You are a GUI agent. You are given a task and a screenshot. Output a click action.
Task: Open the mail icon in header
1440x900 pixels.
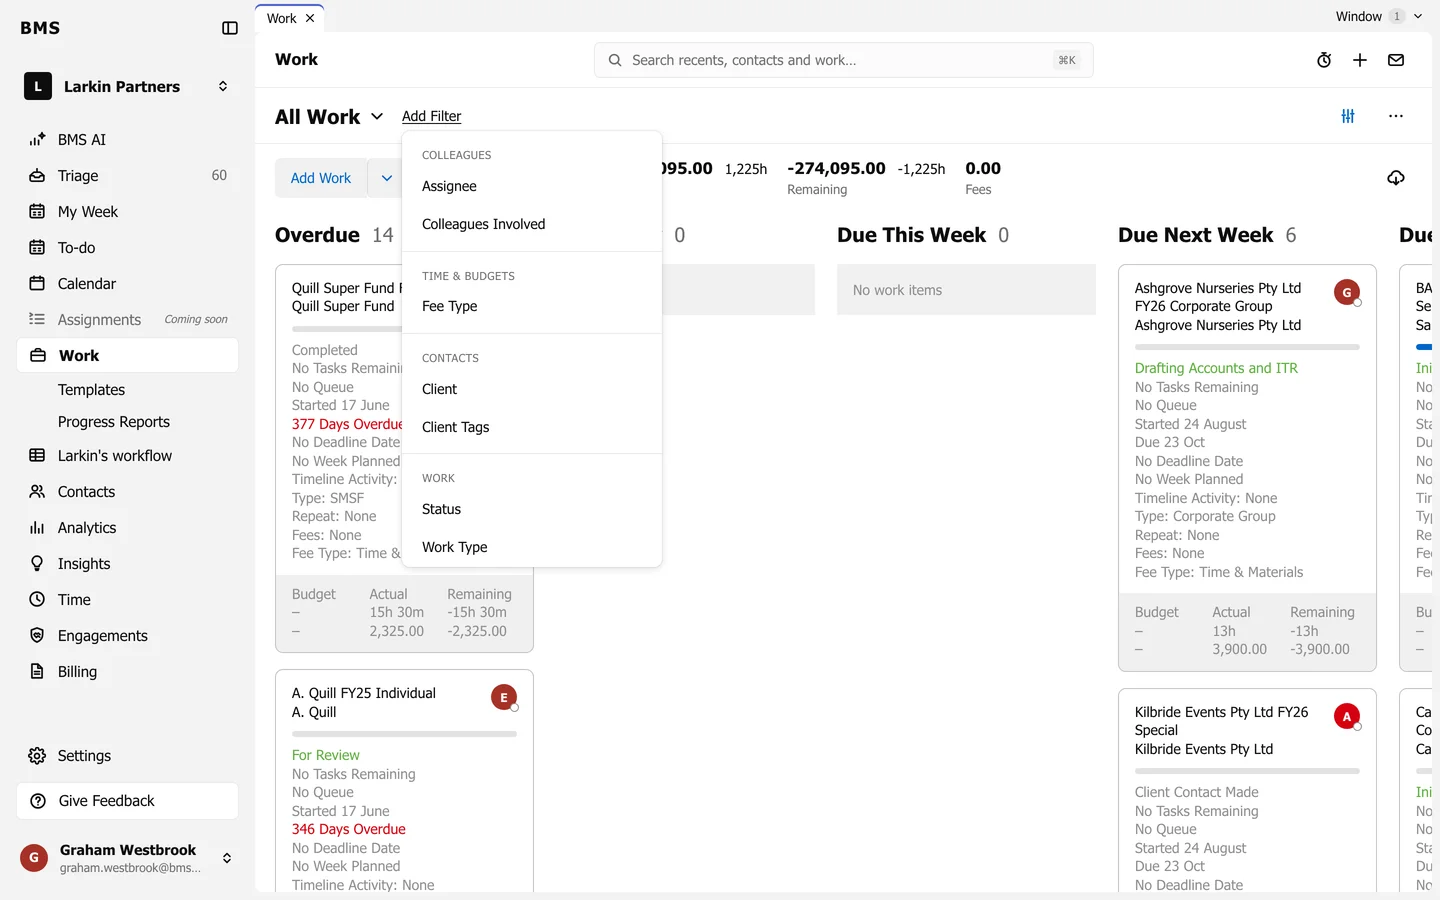1396,60
